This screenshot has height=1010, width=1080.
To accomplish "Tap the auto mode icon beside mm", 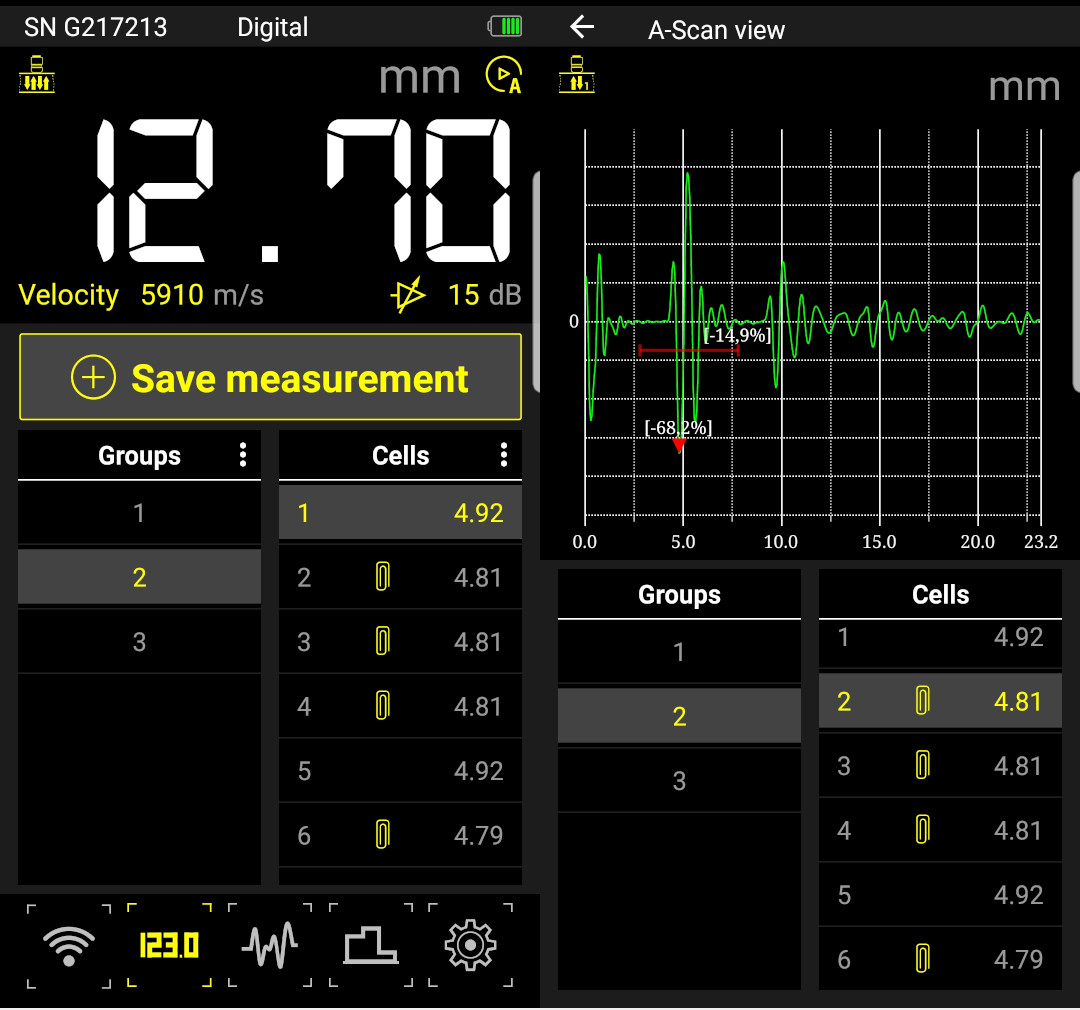I will click(x=503, y=76).
